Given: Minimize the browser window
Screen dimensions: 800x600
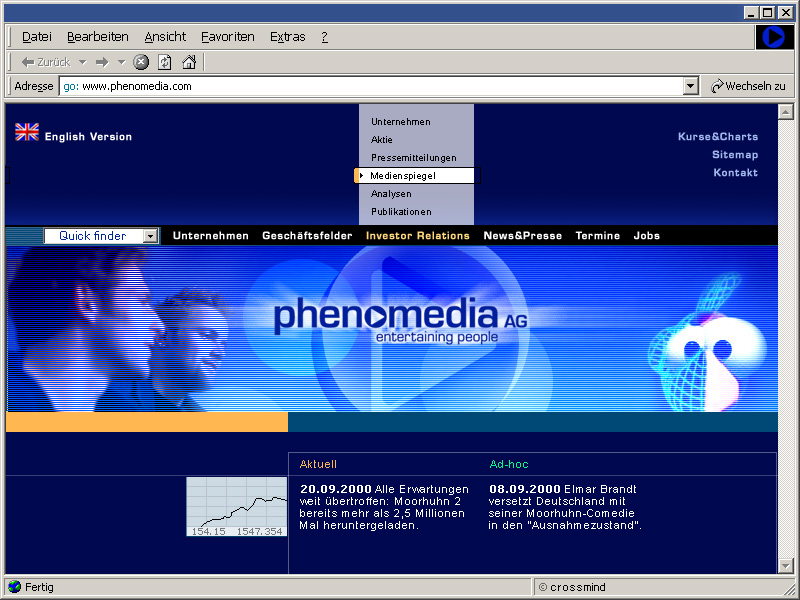Looking at the screenshot, I should pyautogui.click(x=751, y=13).
